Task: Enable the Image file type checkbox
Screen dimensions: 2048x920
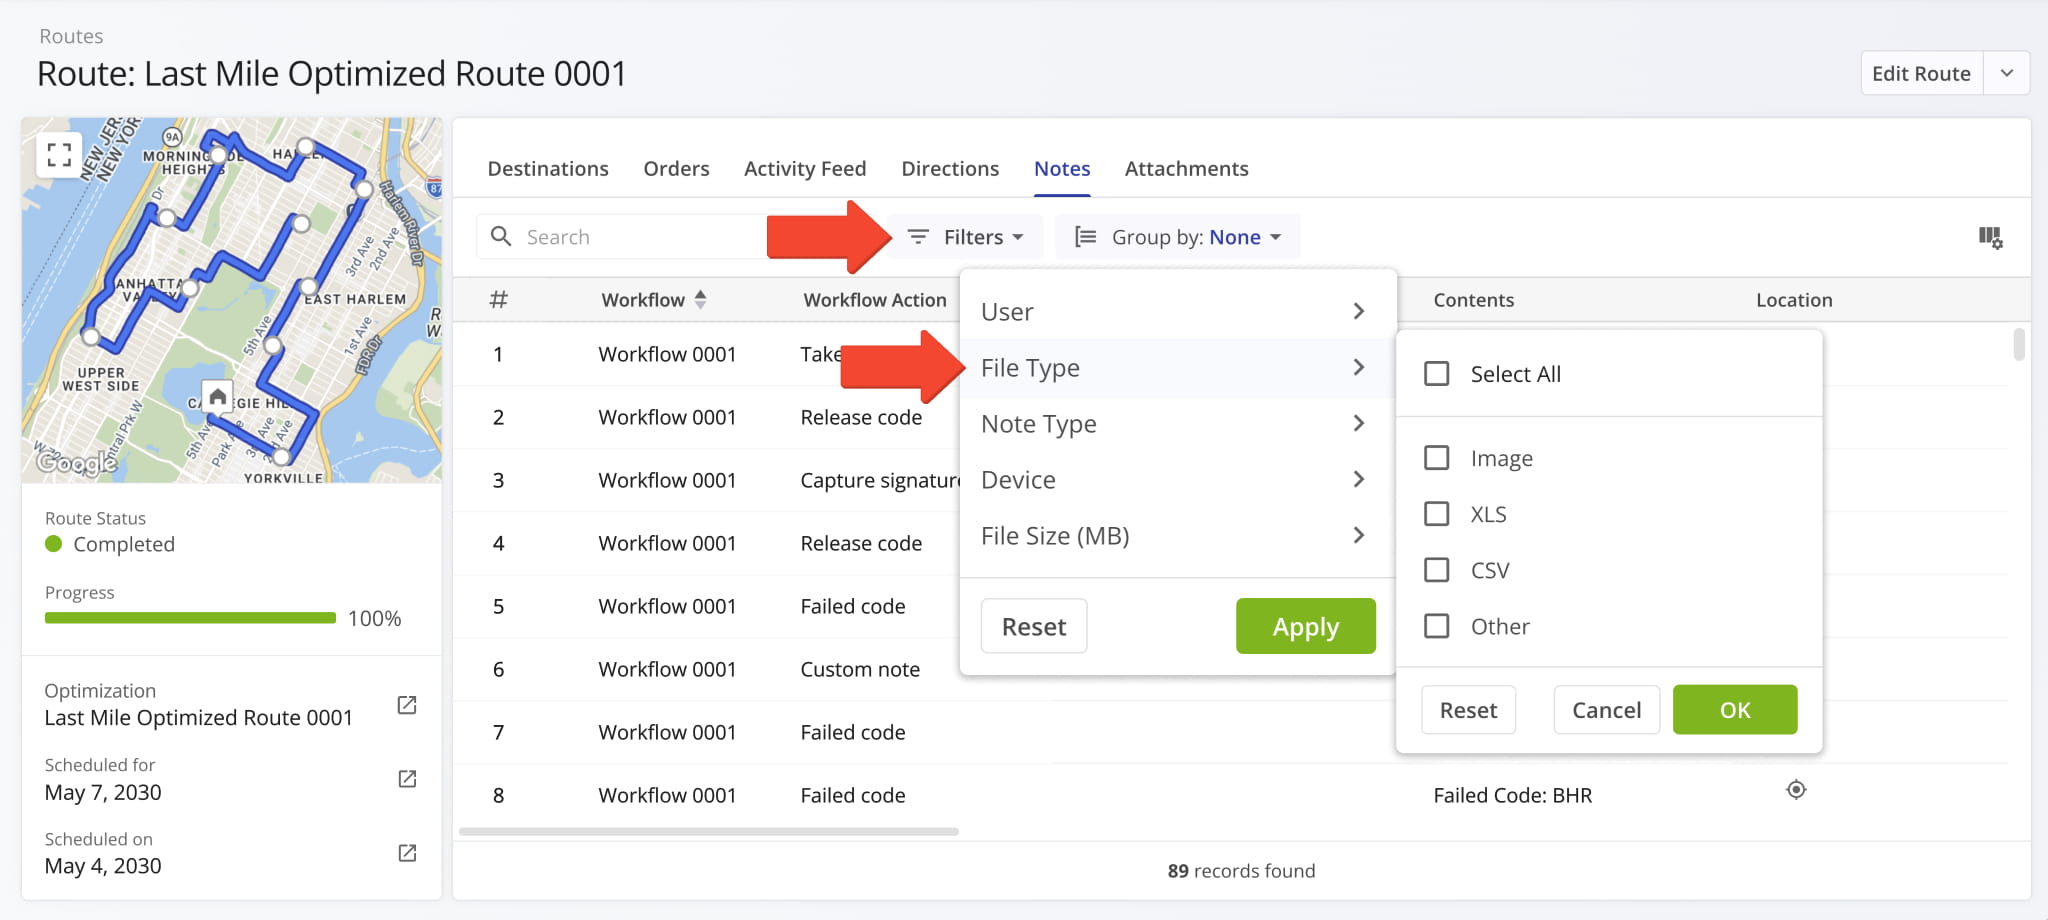Action: tap(1436, 458)
